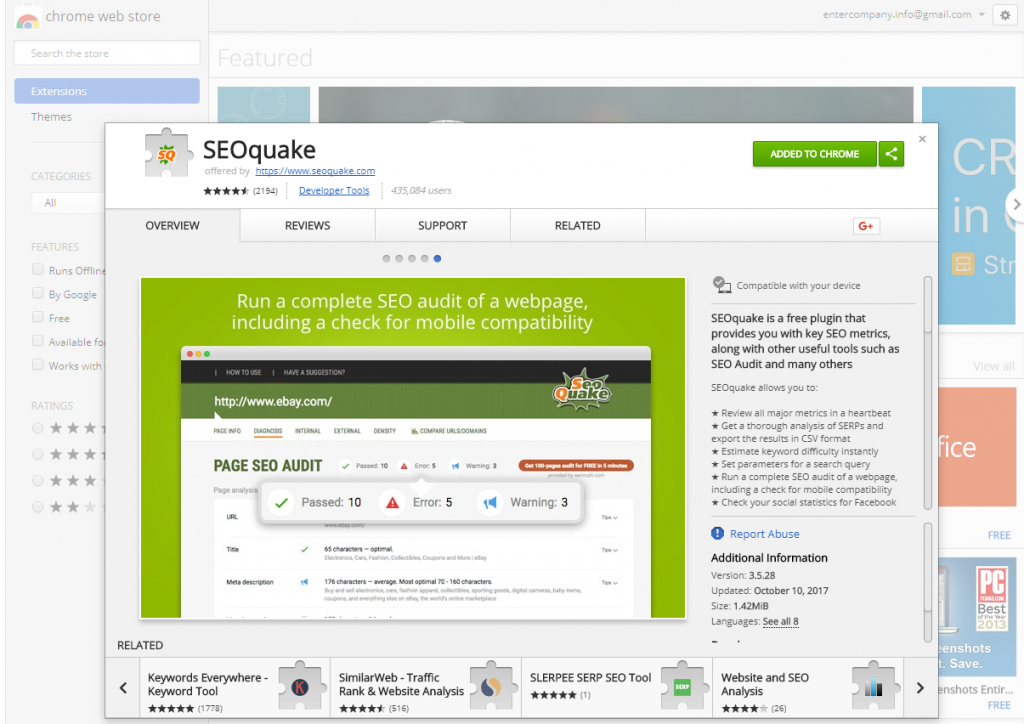
Task: Select the second ratings radio button
Action: (38, 454)
